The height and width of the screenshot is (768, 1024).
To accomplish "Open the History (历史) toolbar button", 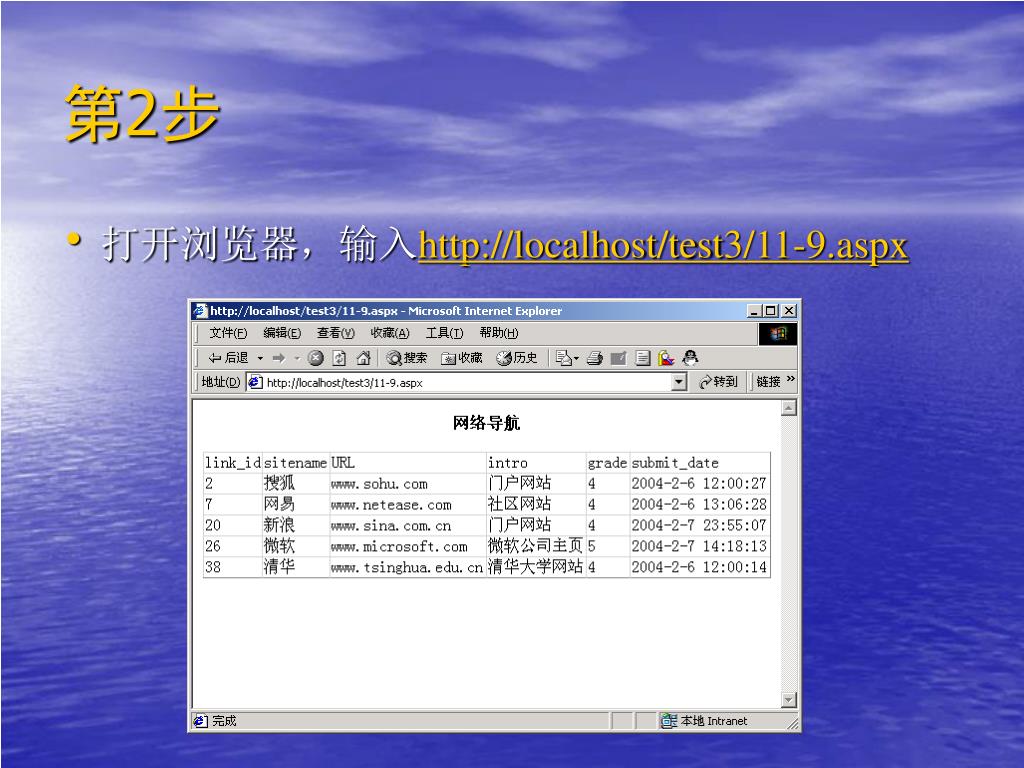I will [517, 358].
